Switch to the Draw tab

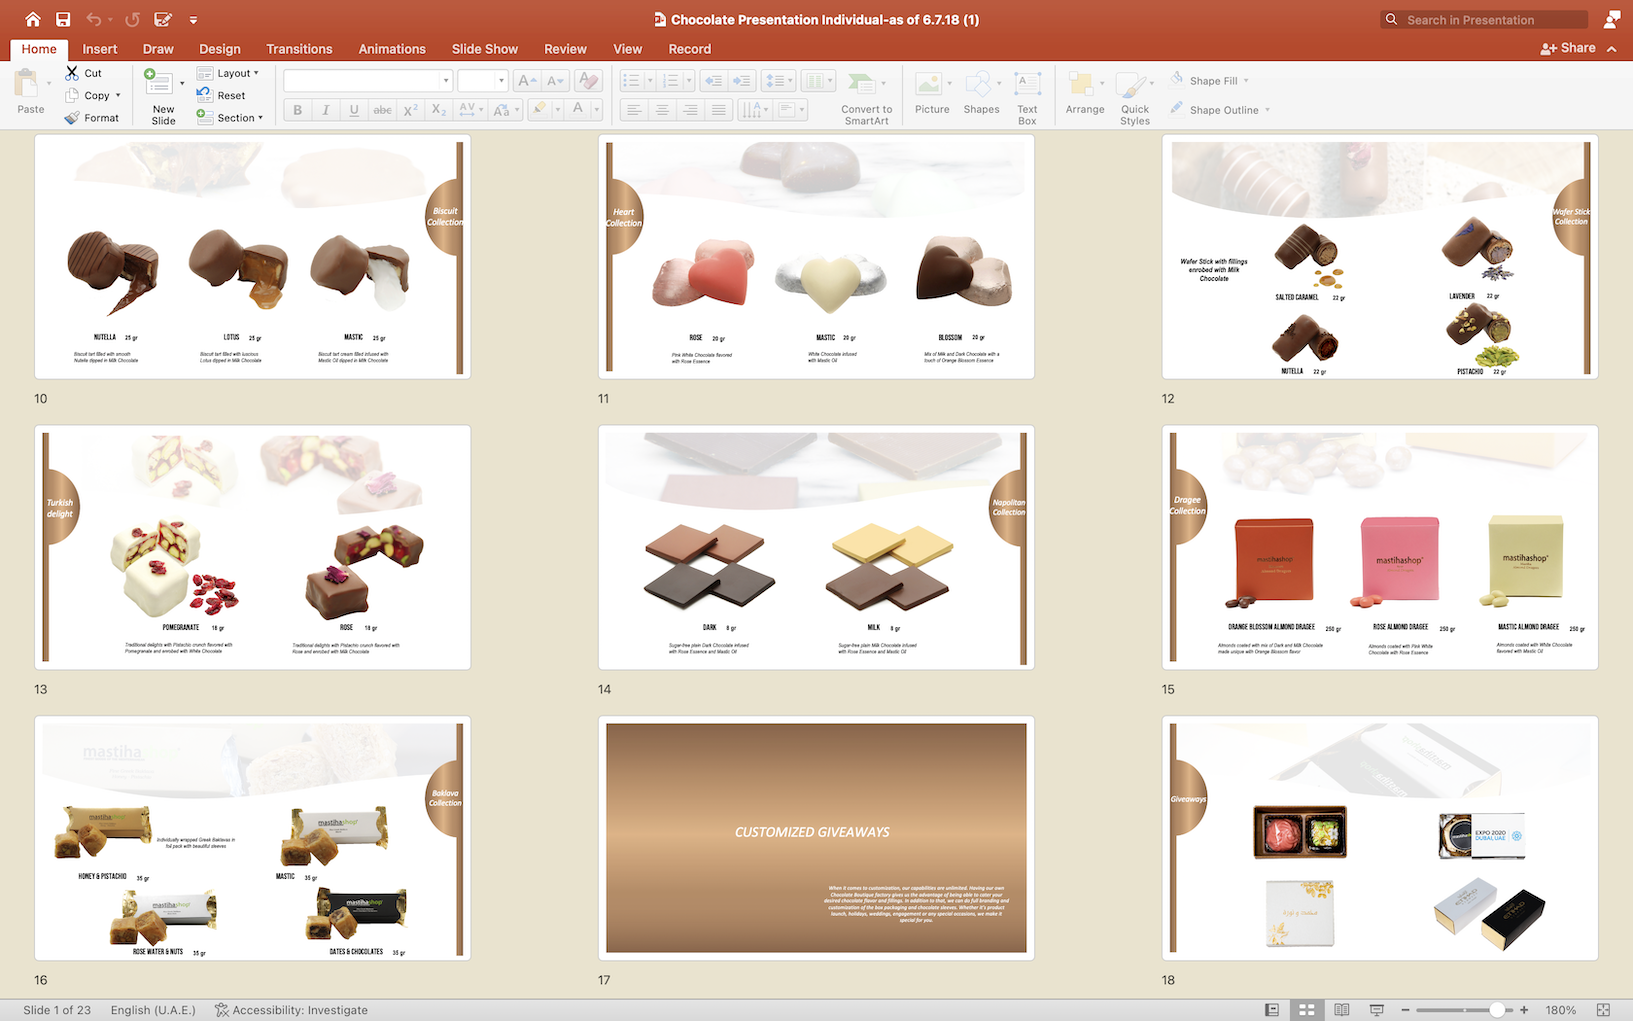click(158, 49)
